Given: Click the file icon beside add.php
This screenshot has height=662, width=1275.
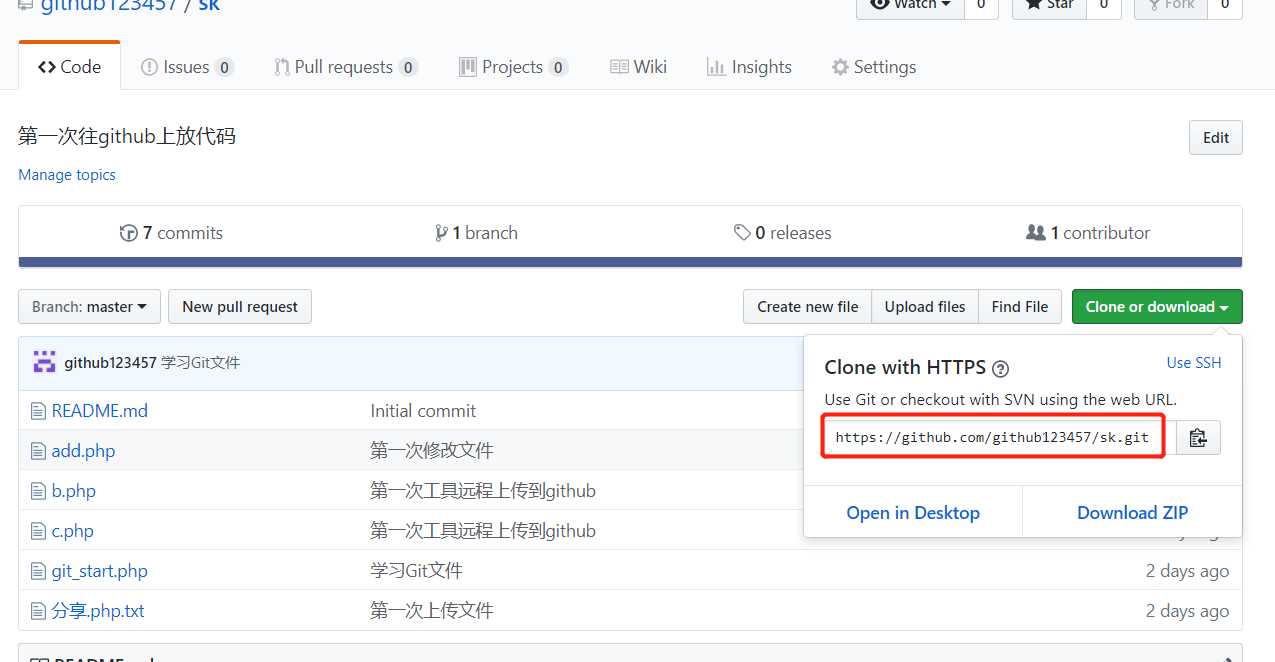Looking at the screenshot, I should click(38, 451).
